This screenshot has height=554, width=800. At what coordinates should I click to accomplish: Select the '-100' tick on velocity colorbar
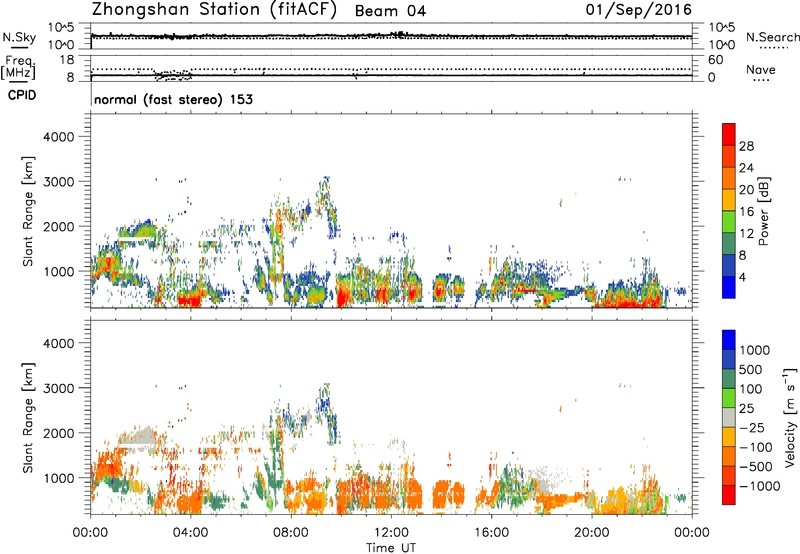pyautogui.click(x=755, y=447)
